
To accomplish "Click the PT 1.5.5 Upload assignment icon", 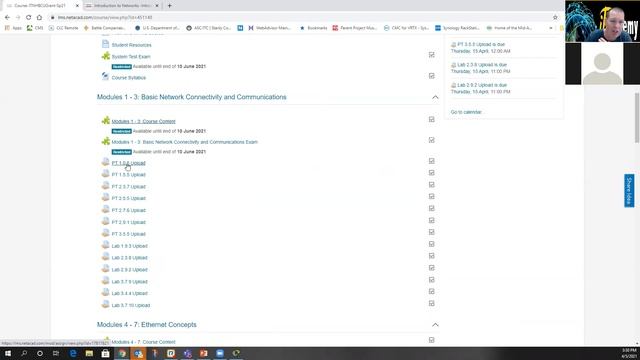I will coord(106,174).
